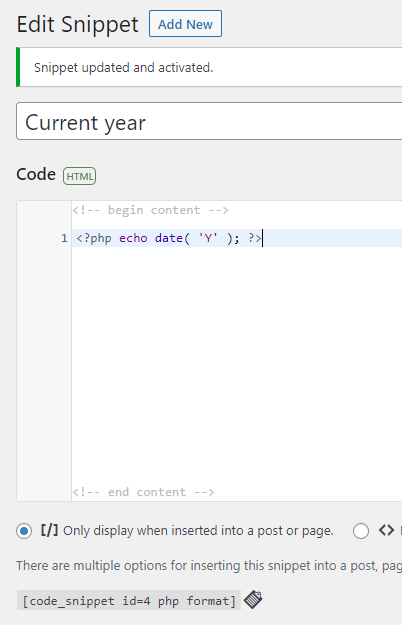Click the green HTML badge next to Code
Screen dimensions: 402x625
pos(79,176)
